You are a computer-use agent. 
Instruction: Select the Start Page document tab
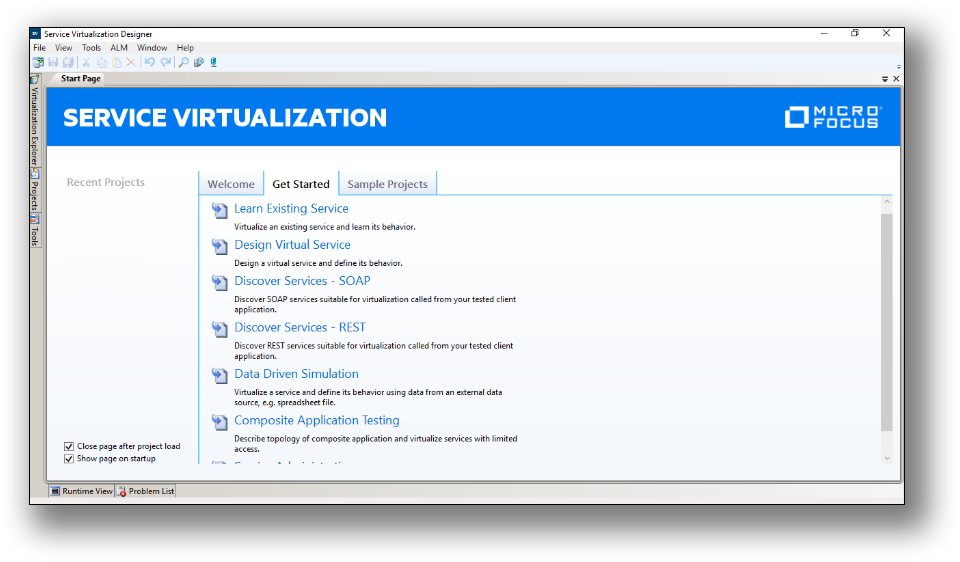coord(80,78)
